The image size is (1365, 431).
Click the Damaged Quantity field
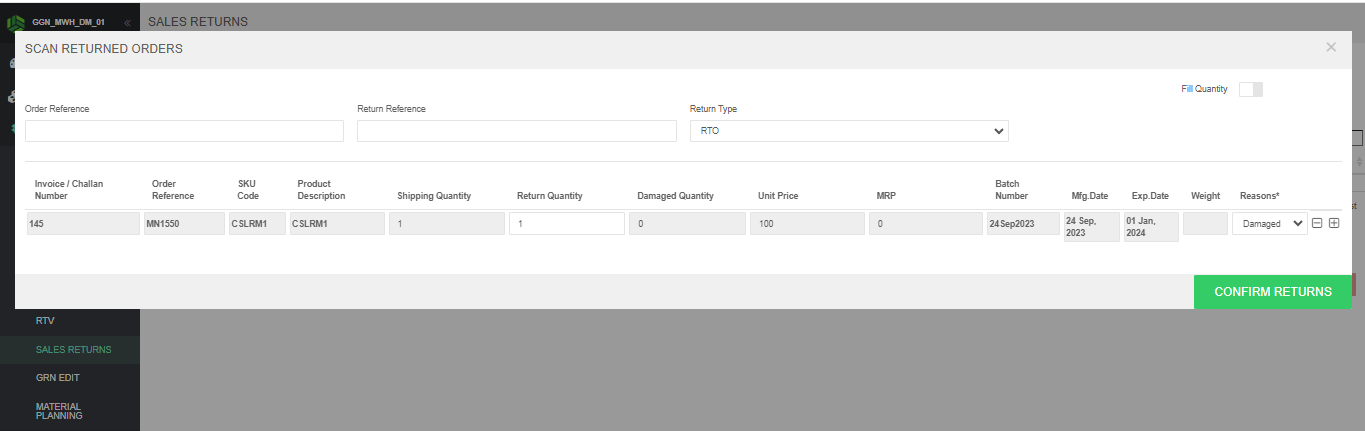[x=686, y=224]
